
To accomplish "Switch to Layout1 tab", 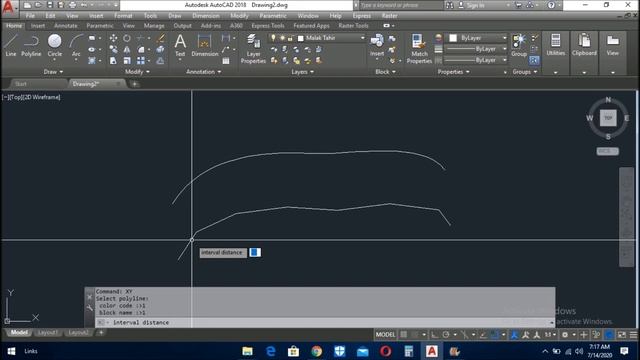I will [47, 333].
